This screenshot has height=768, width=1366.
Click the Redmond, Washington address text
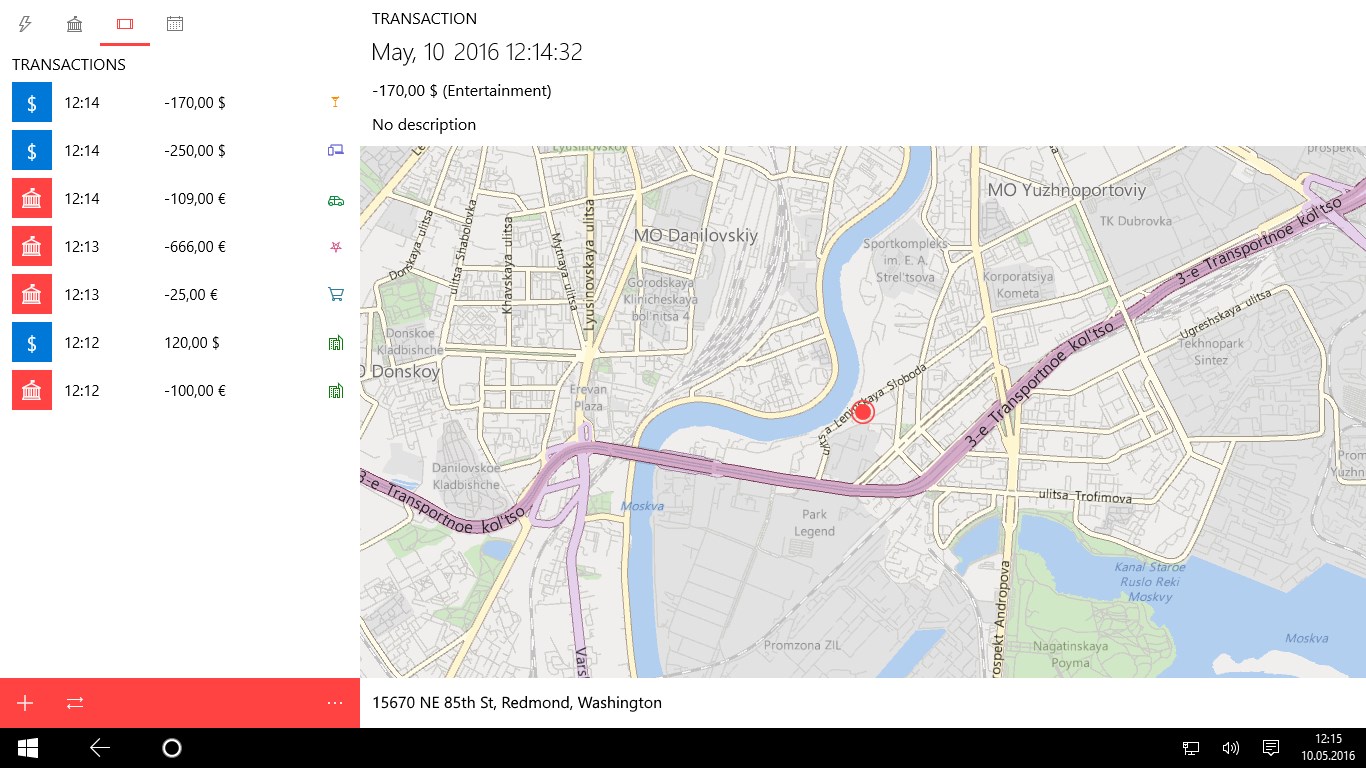517,703
